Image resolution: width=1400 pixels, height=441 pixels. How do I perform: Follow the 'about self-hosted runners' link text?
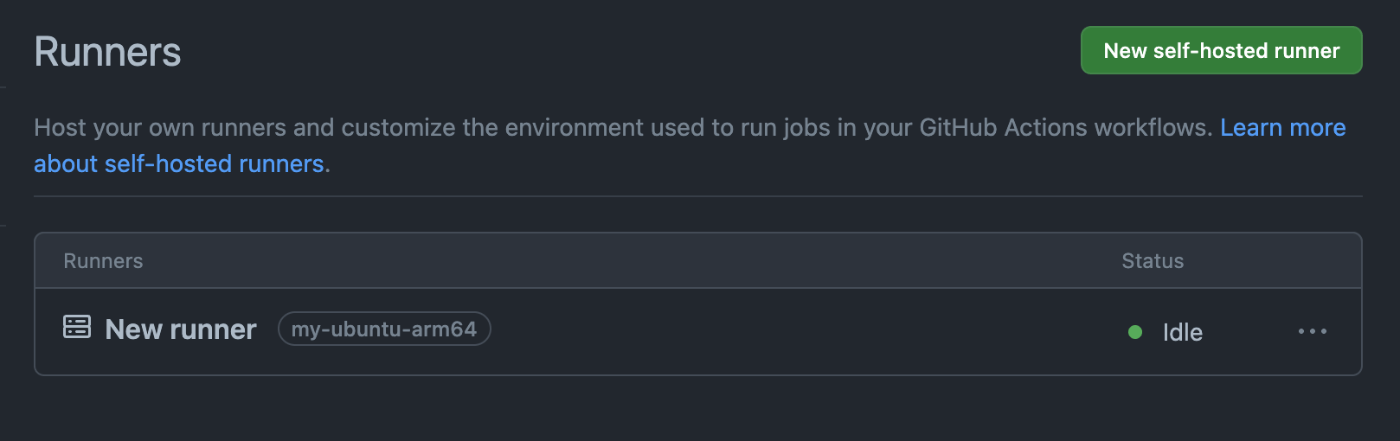pos(179,163)
